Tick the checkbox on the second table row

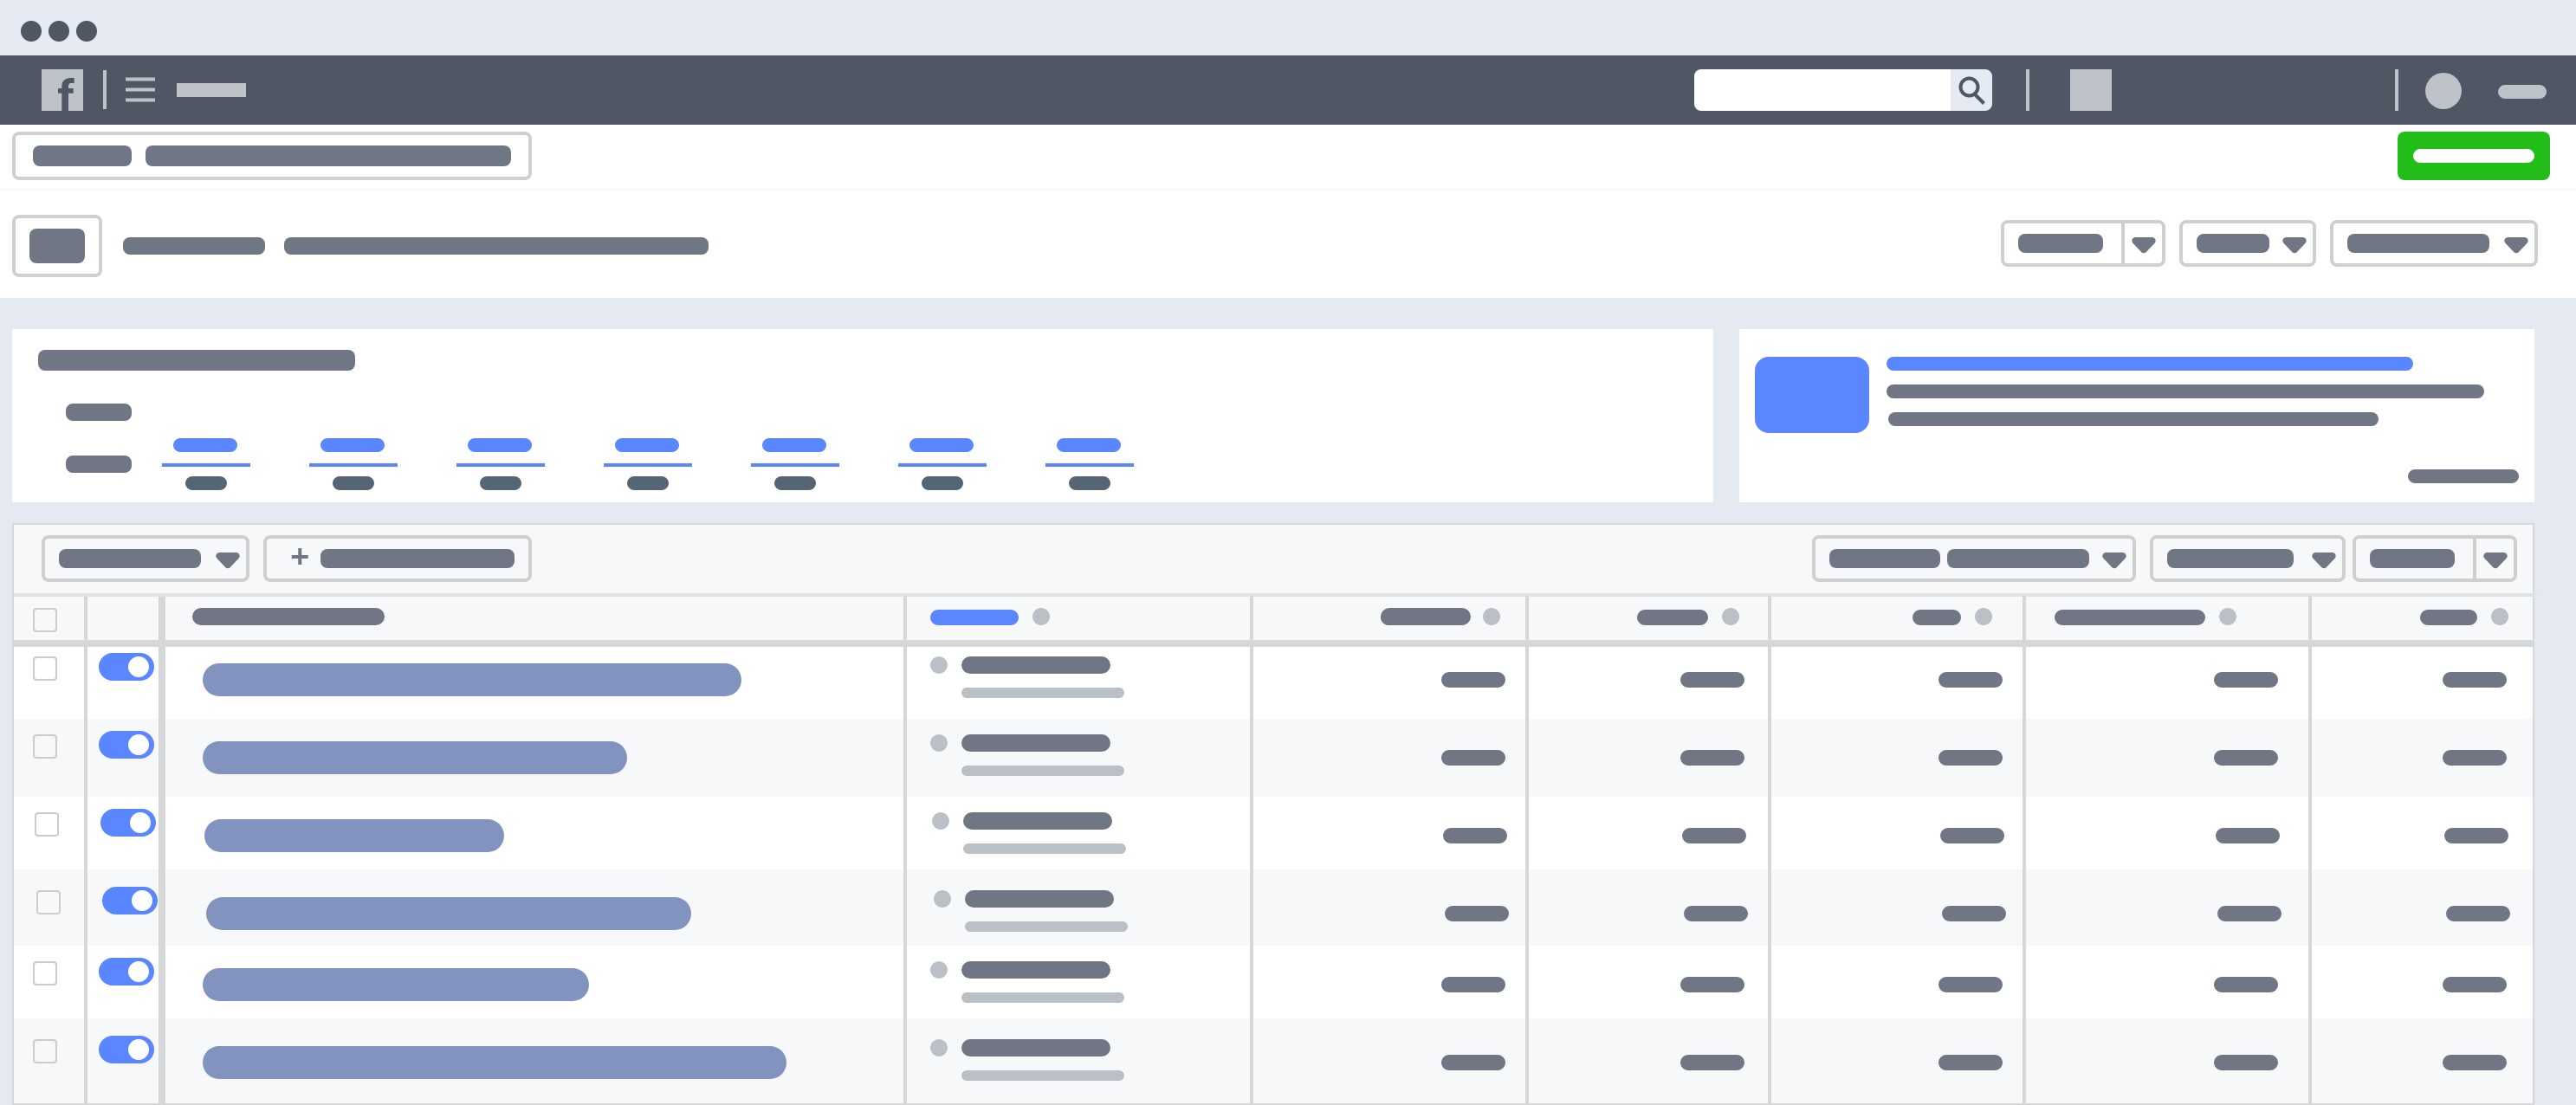click(45, 746)
